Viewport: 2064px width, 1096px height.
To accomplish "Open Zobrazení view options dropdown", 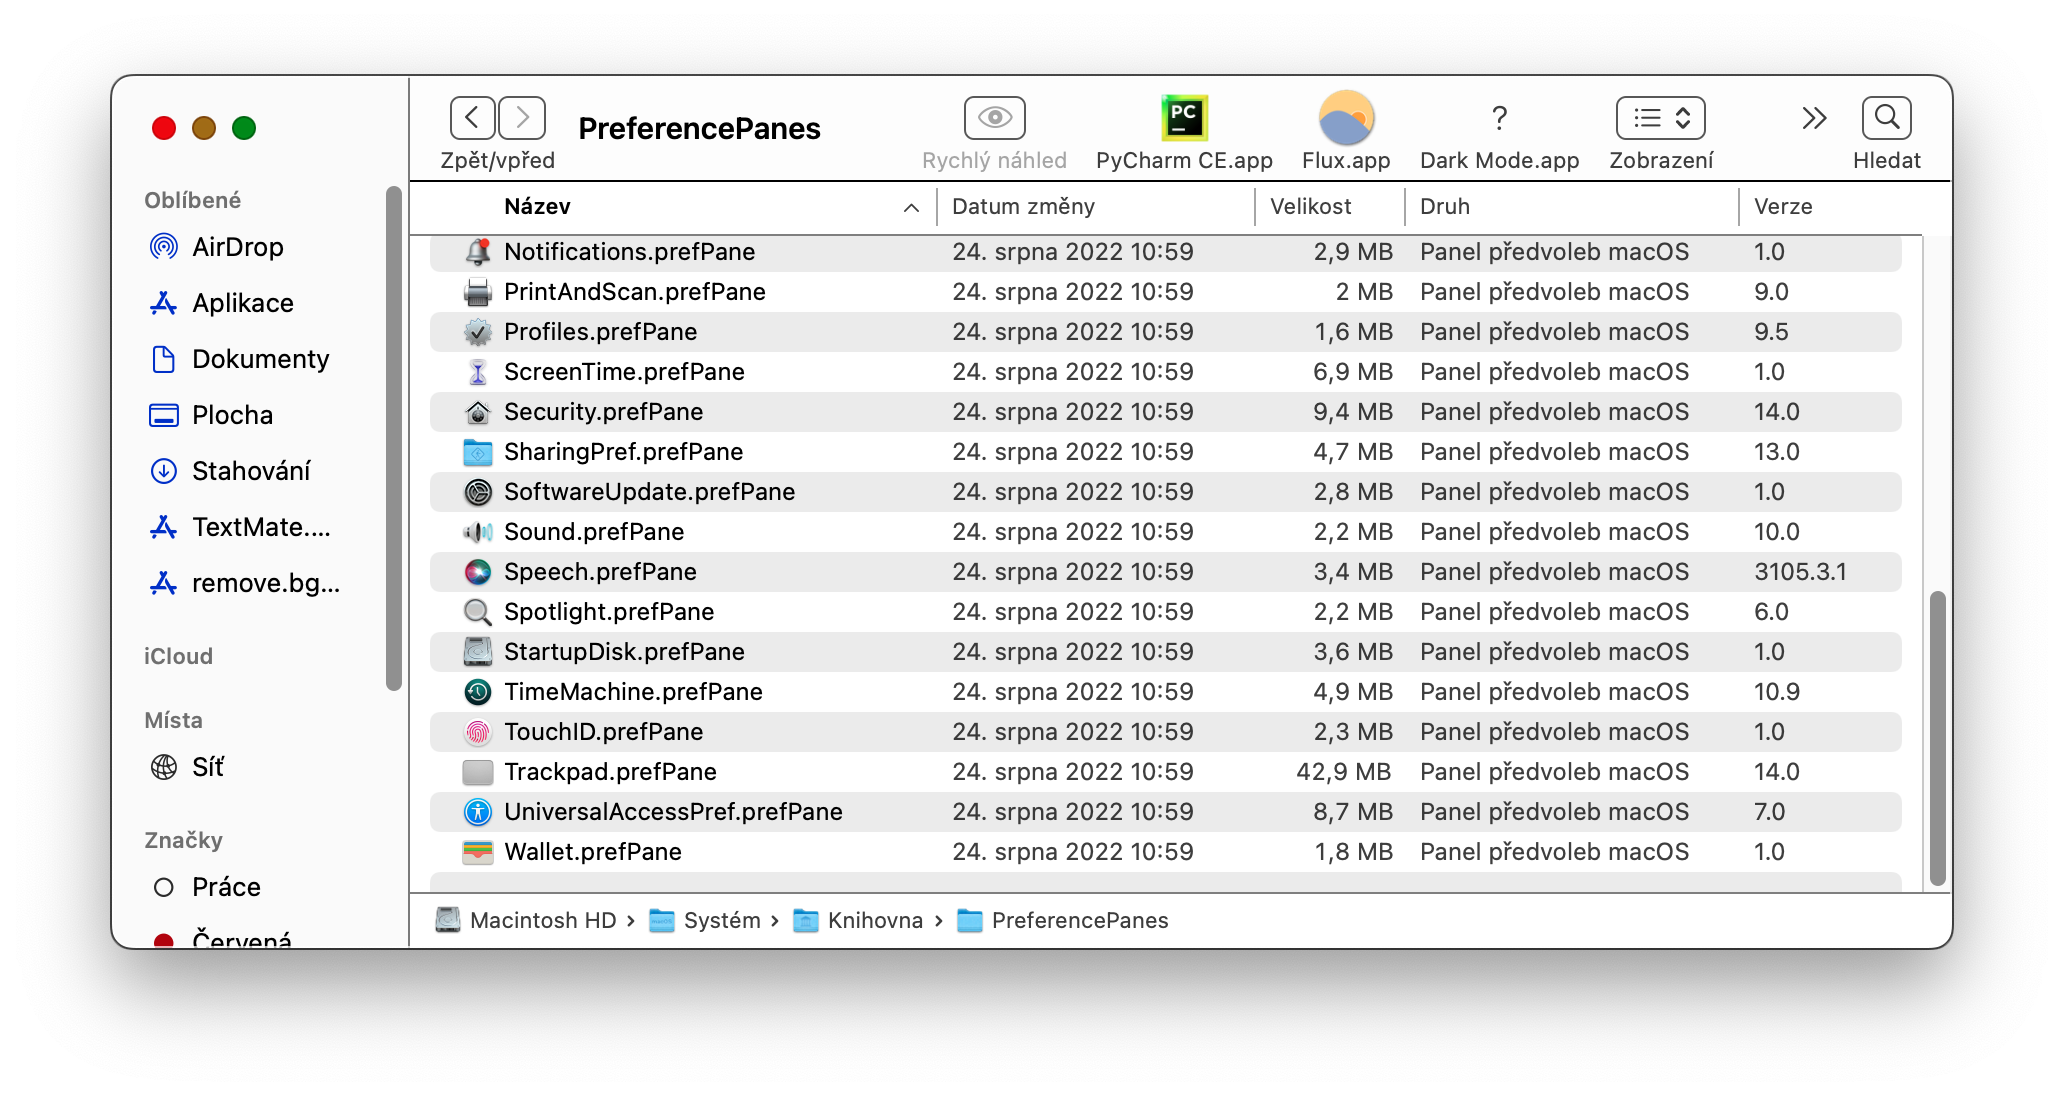I will pyautogui.click(x=1660, y=118).
